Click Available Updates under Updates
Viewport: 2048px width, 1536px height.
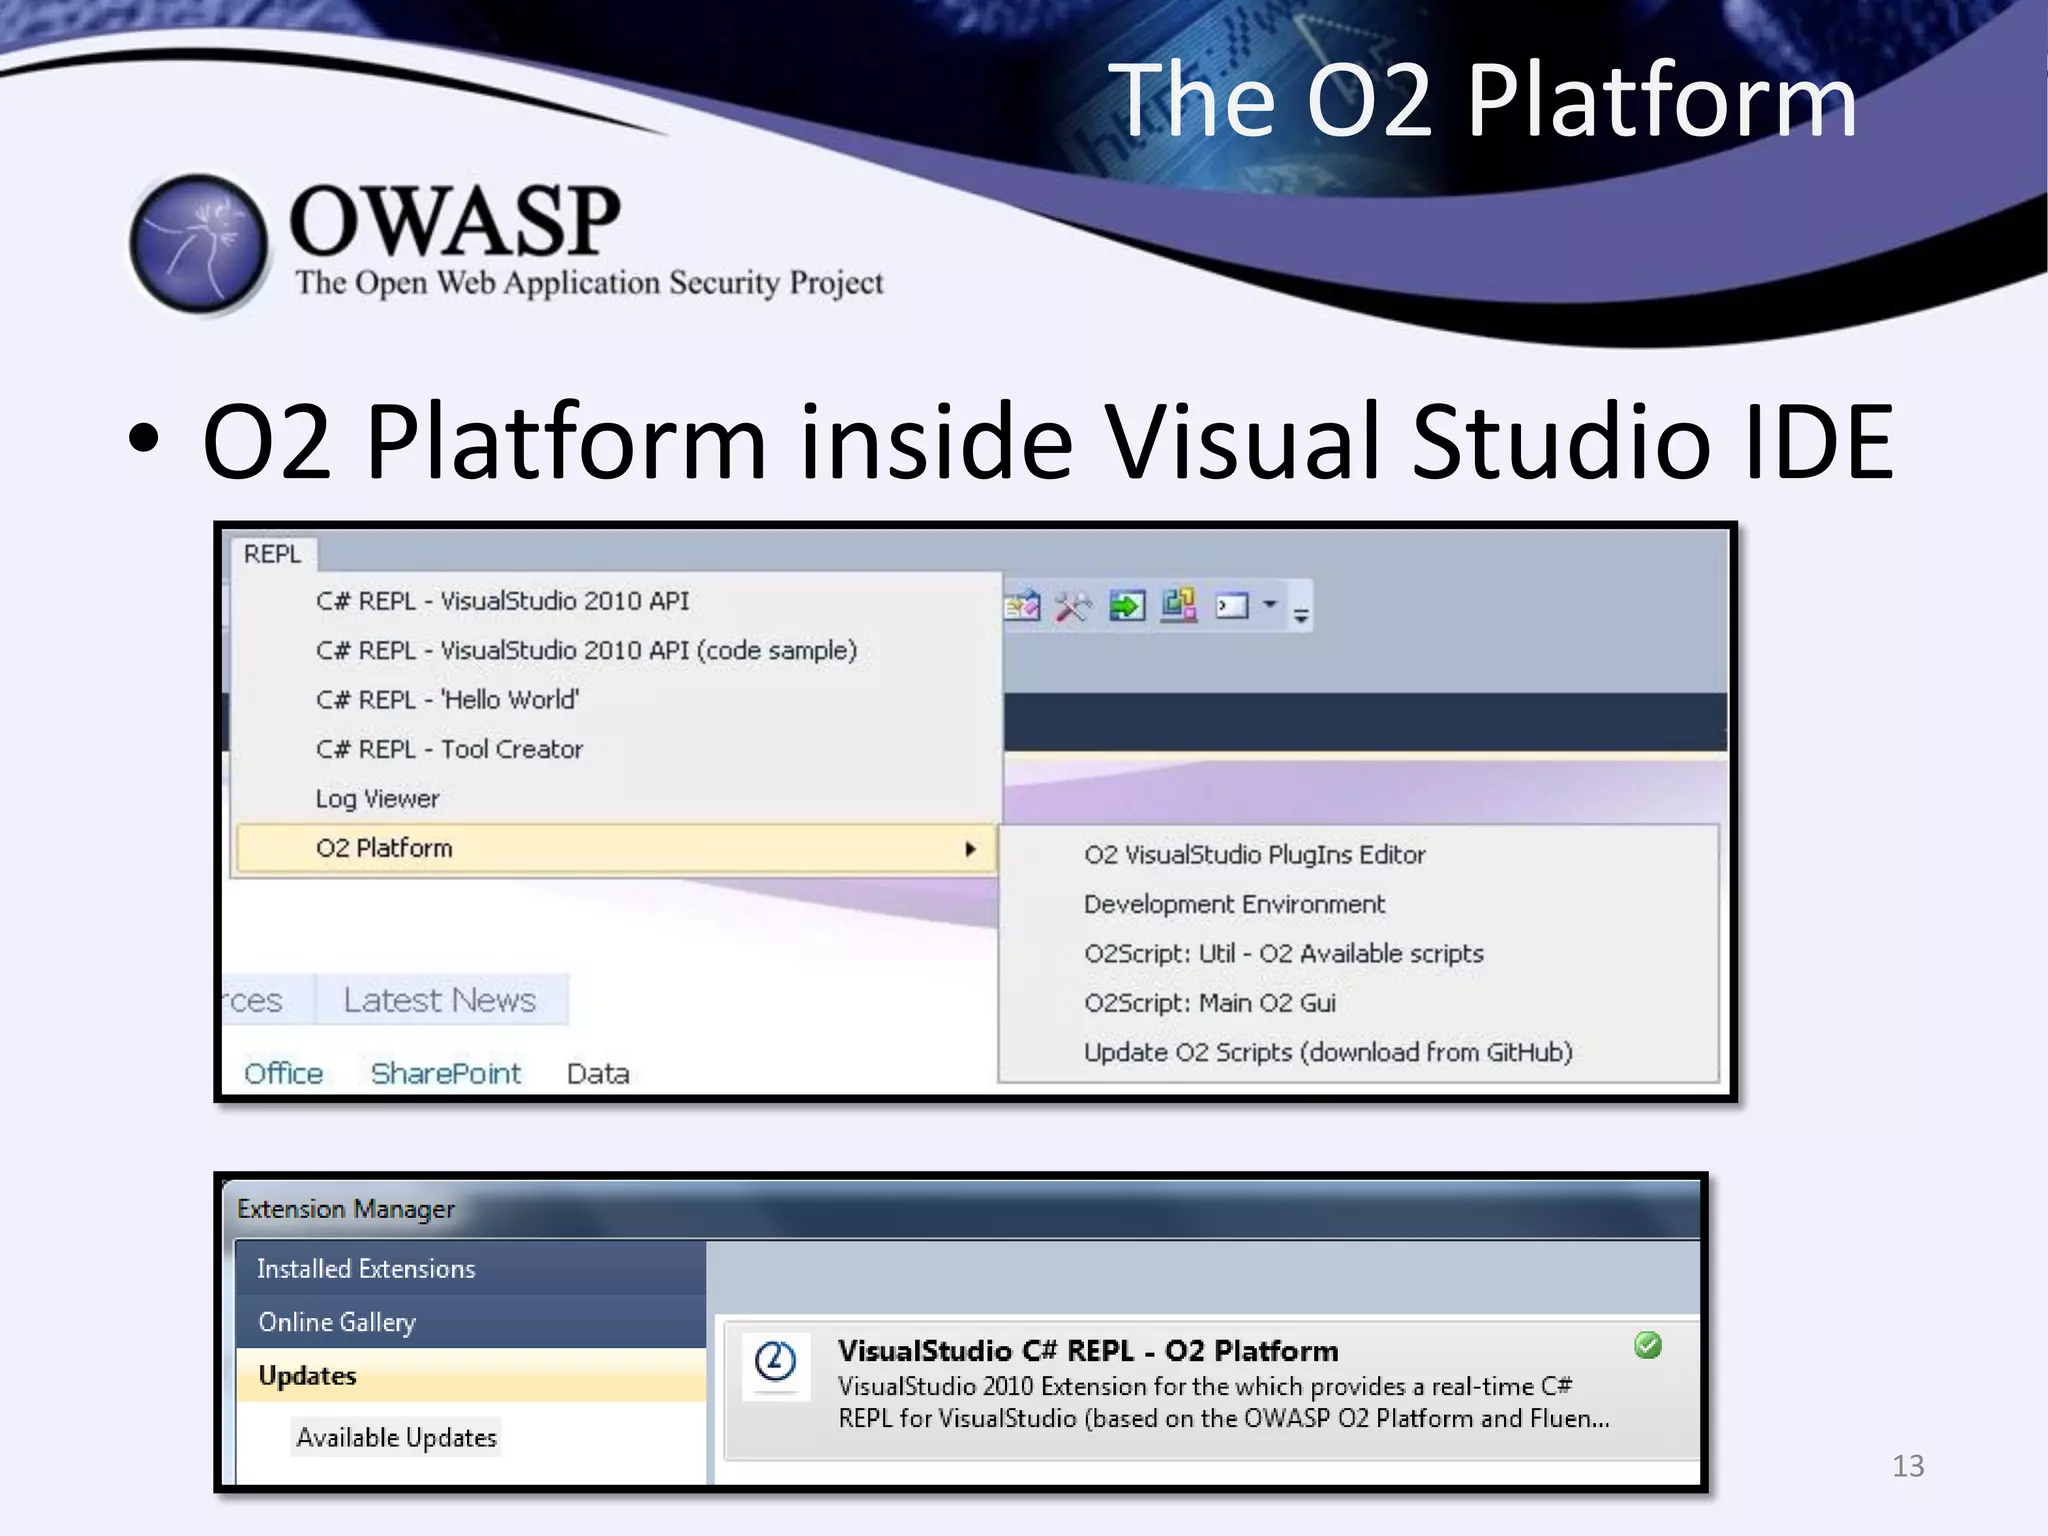pyautogui.click(x=396, y=1437)
